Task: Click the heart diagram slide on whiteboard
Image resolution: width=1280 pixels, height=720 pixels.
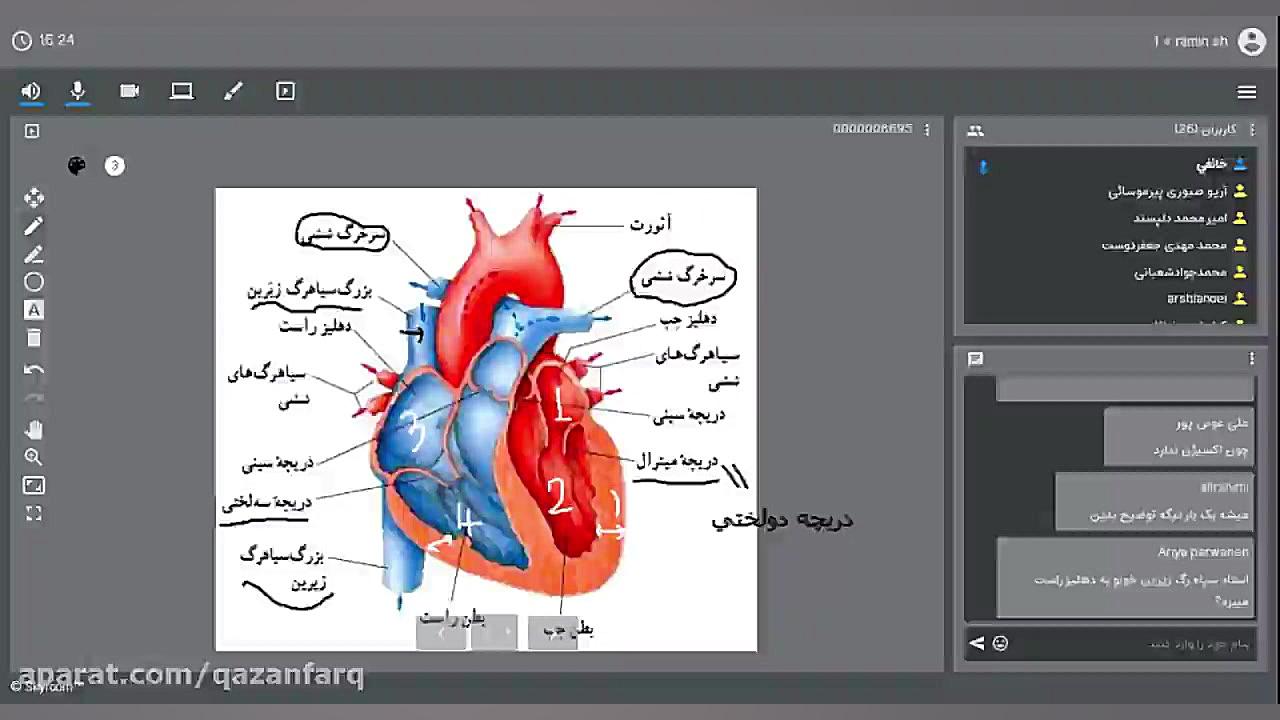Action: tap(486, 419)
